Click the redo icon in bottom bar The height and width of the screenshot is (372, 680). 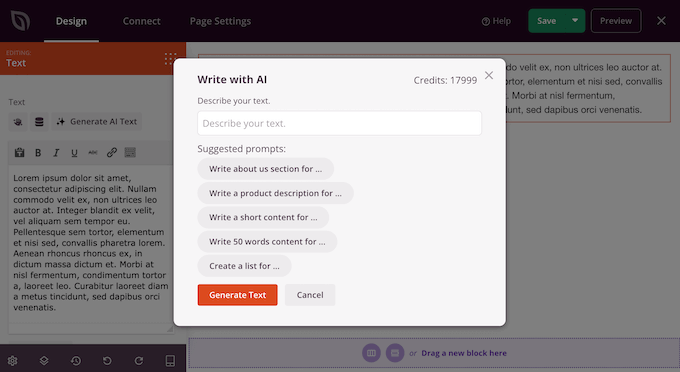point(139,361)
